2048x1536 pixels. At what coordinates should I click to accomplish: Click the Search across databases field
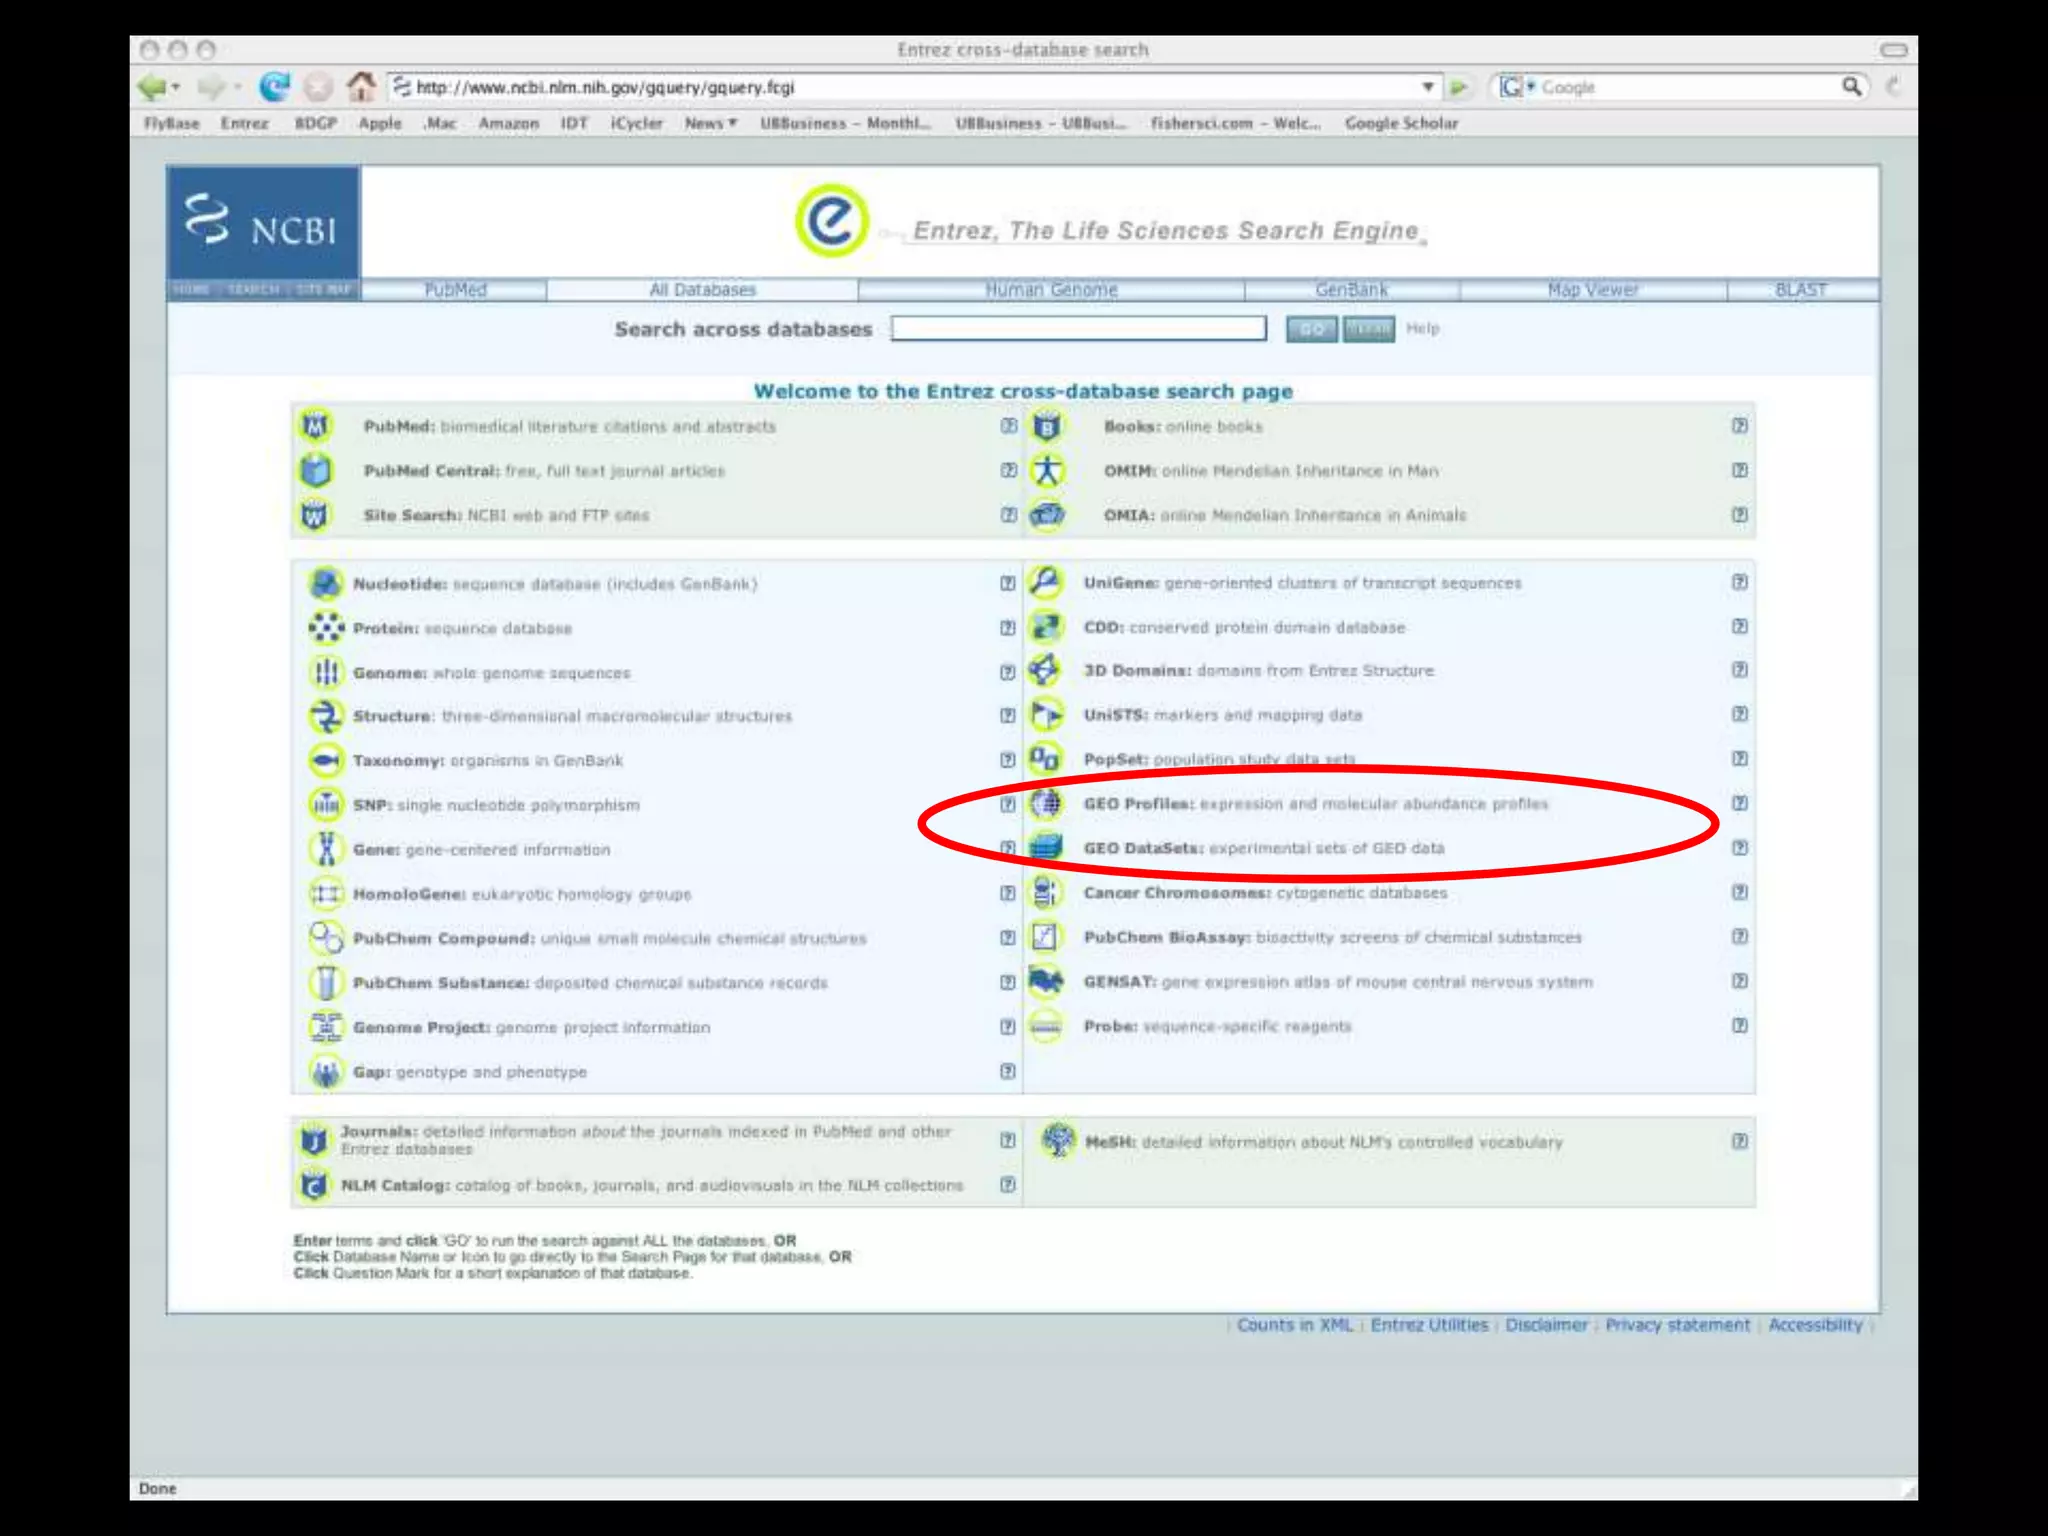1078,329
